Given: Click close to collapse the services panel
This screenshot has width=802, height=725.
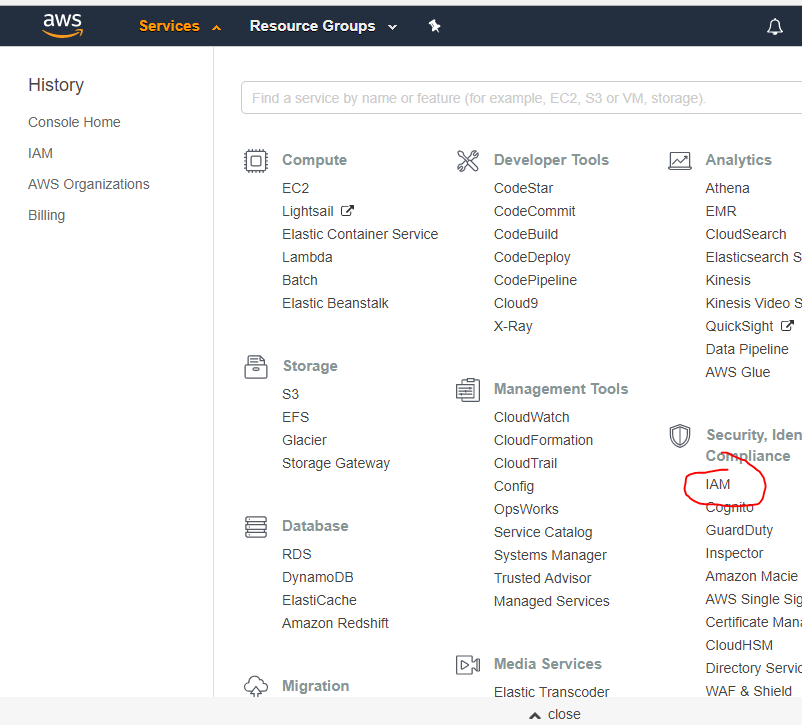Looking at the screenshot, I should pos(555,714).
